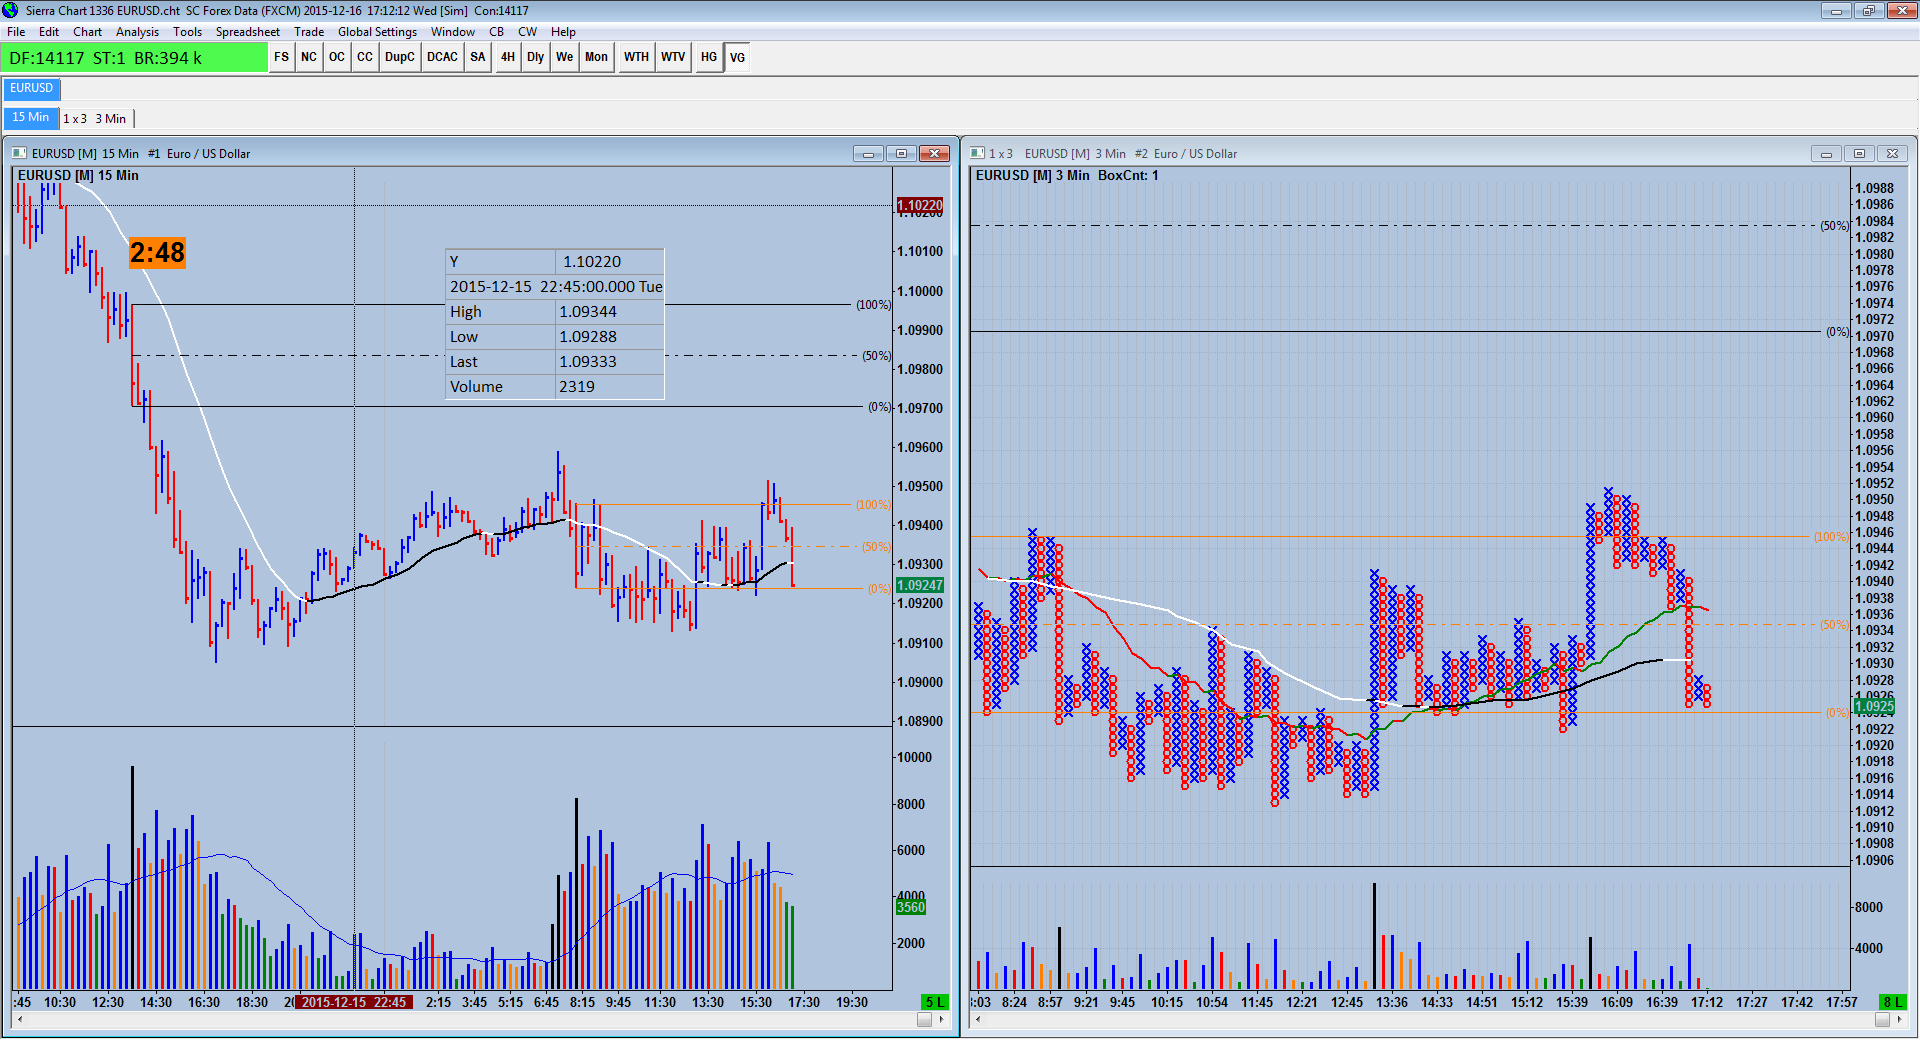Click the Volume value 2319 cell
Image resolution: width=1920 pixels, height=1040 pixels.
coord(609,387)
